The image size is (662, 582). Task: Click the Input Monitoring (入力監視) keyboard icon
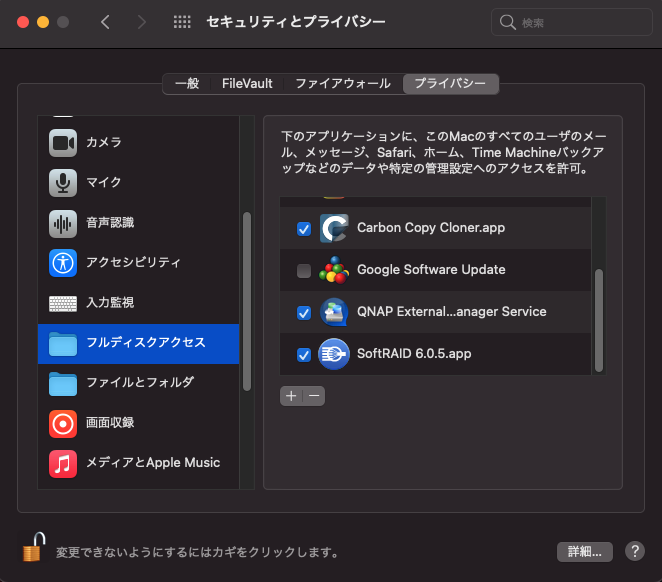click(63, 303)
